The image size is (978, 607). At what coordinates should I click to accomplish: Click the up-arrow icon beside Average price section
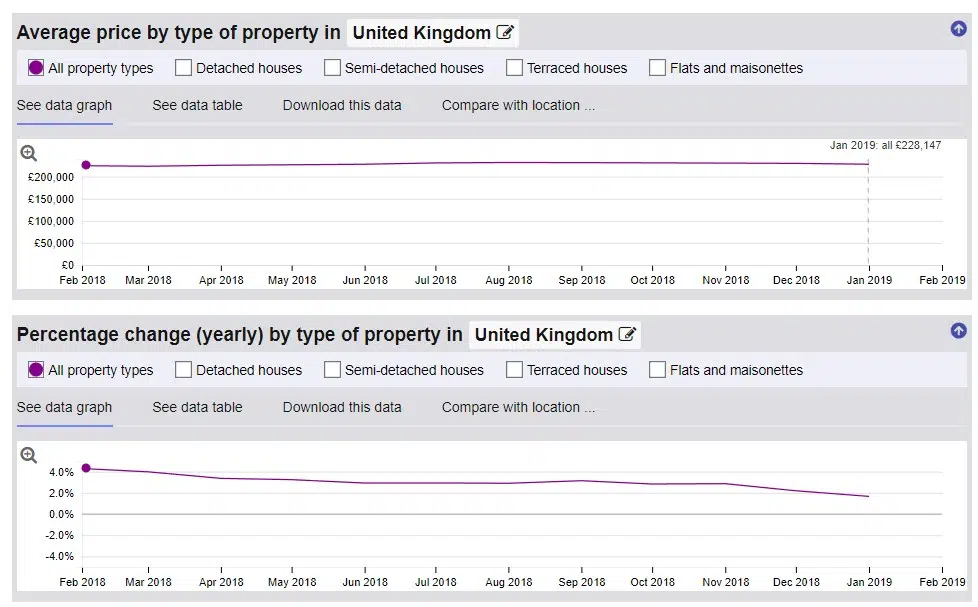click(958, 29)
